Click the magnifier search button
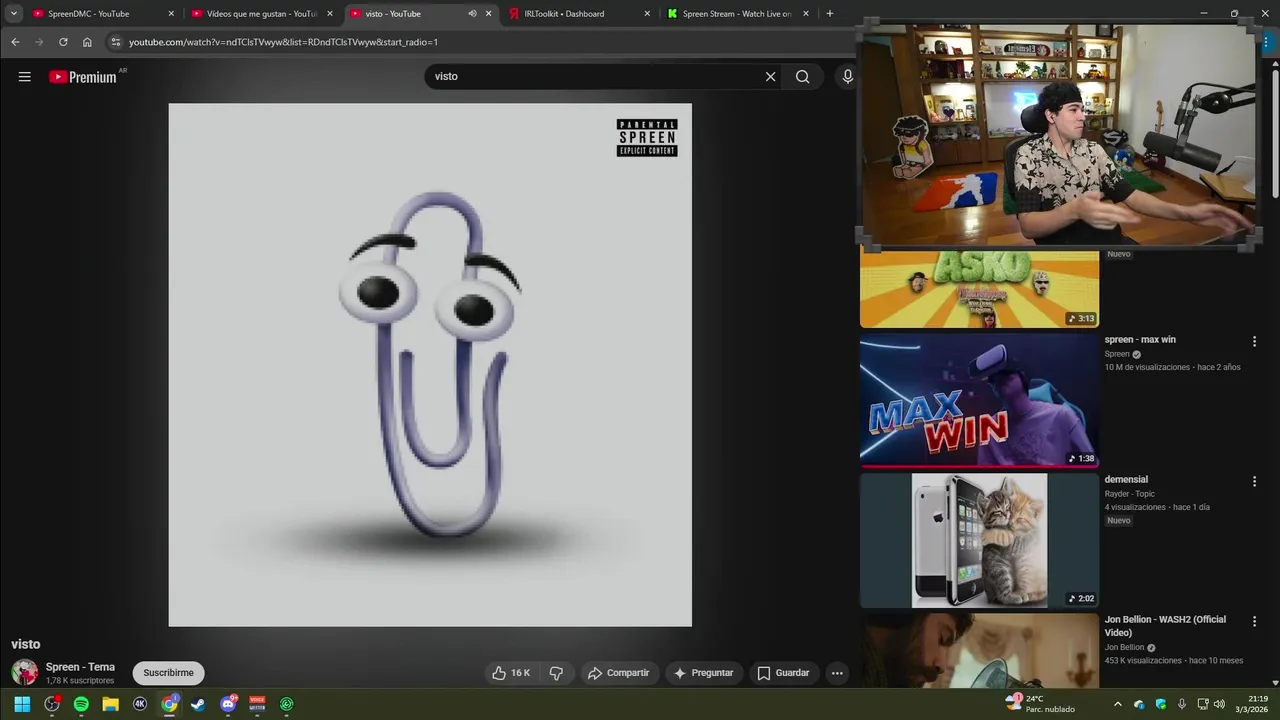Screen dimensions: 1280x720 point(802,77)
